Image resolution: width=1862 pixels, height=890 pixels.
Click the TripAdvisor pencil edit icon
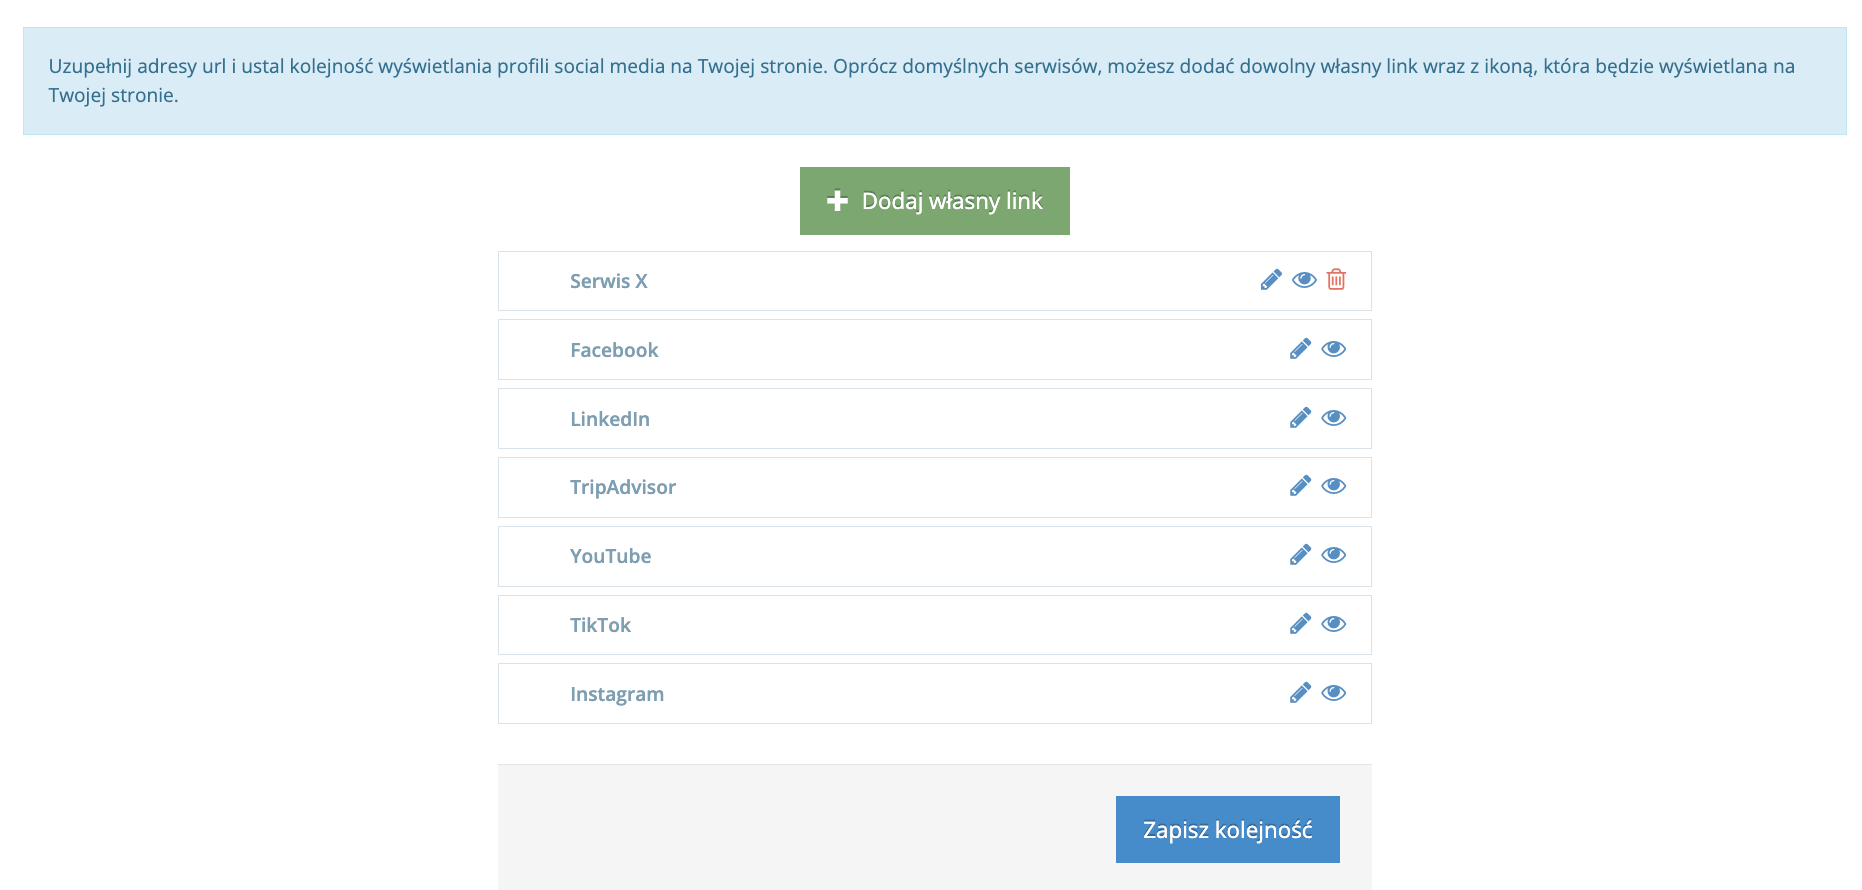pyautogui.click(x=1300, y=486)
